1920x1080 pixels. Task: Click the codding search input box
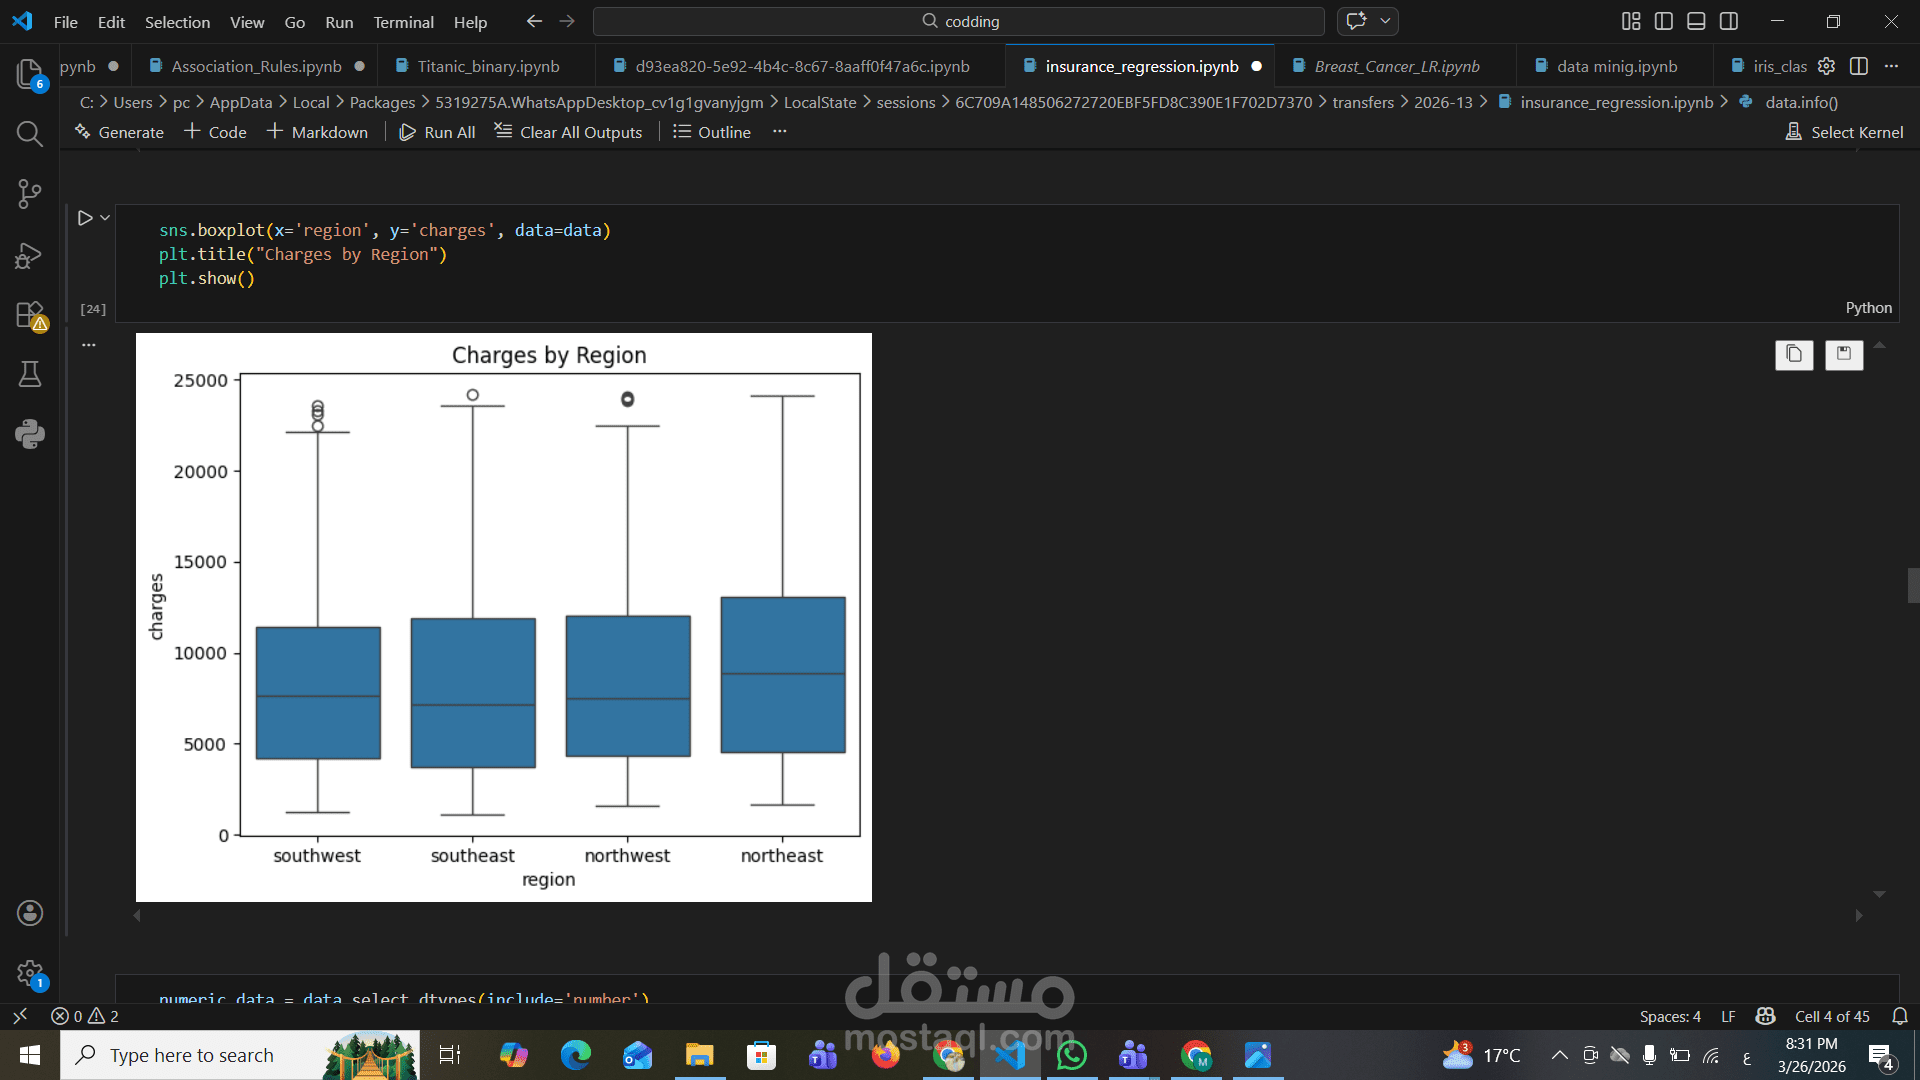[958, 21]
